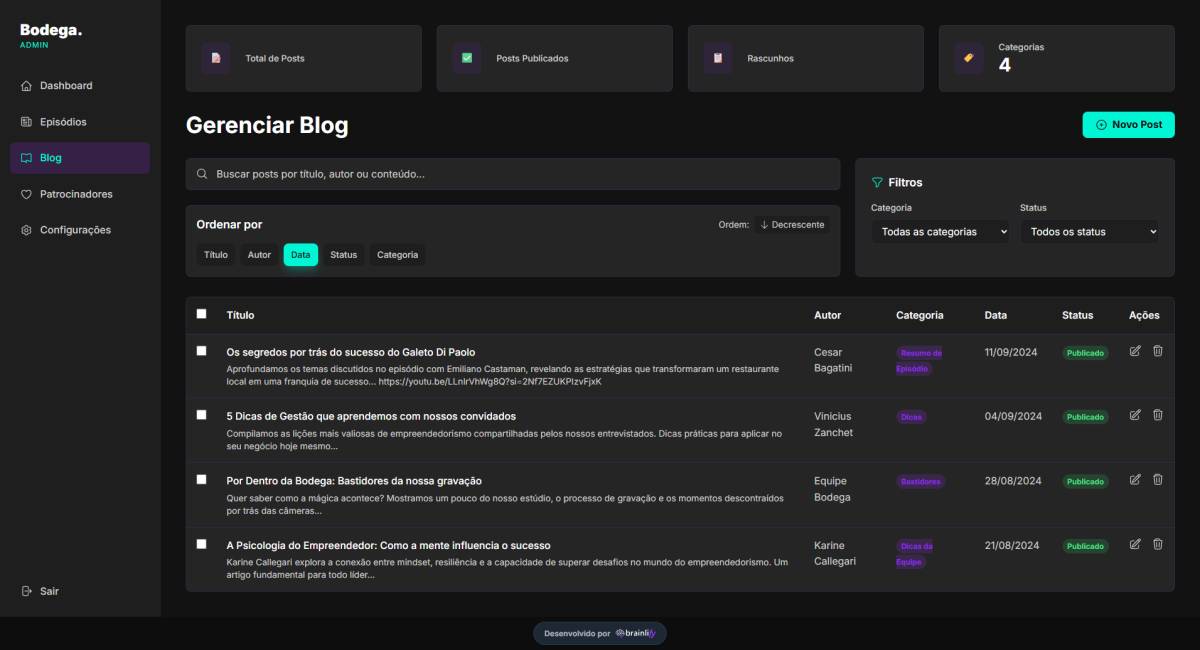Open post title A Psicologia do Empreendedor
Screen dimensions: 1200x650
(x=388, y=545)
